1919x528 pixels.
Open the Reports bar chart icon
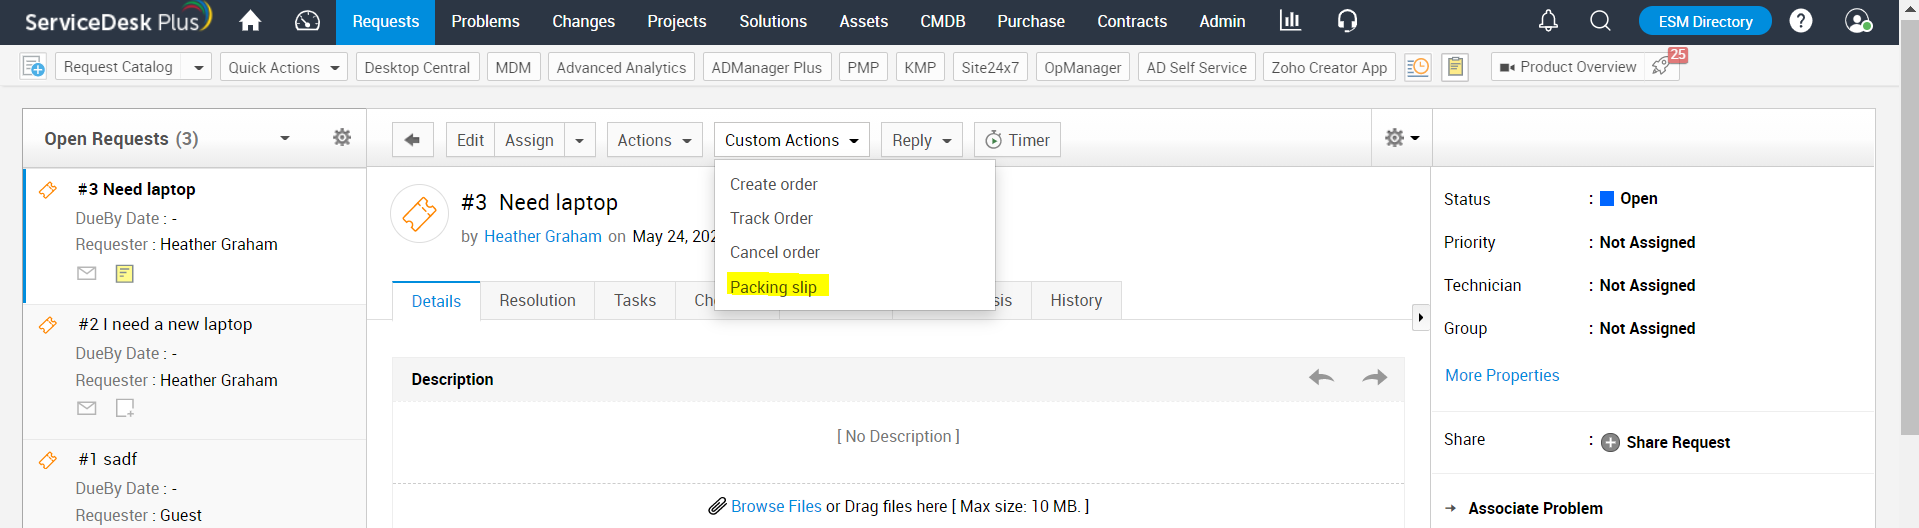coord(1290,21)
